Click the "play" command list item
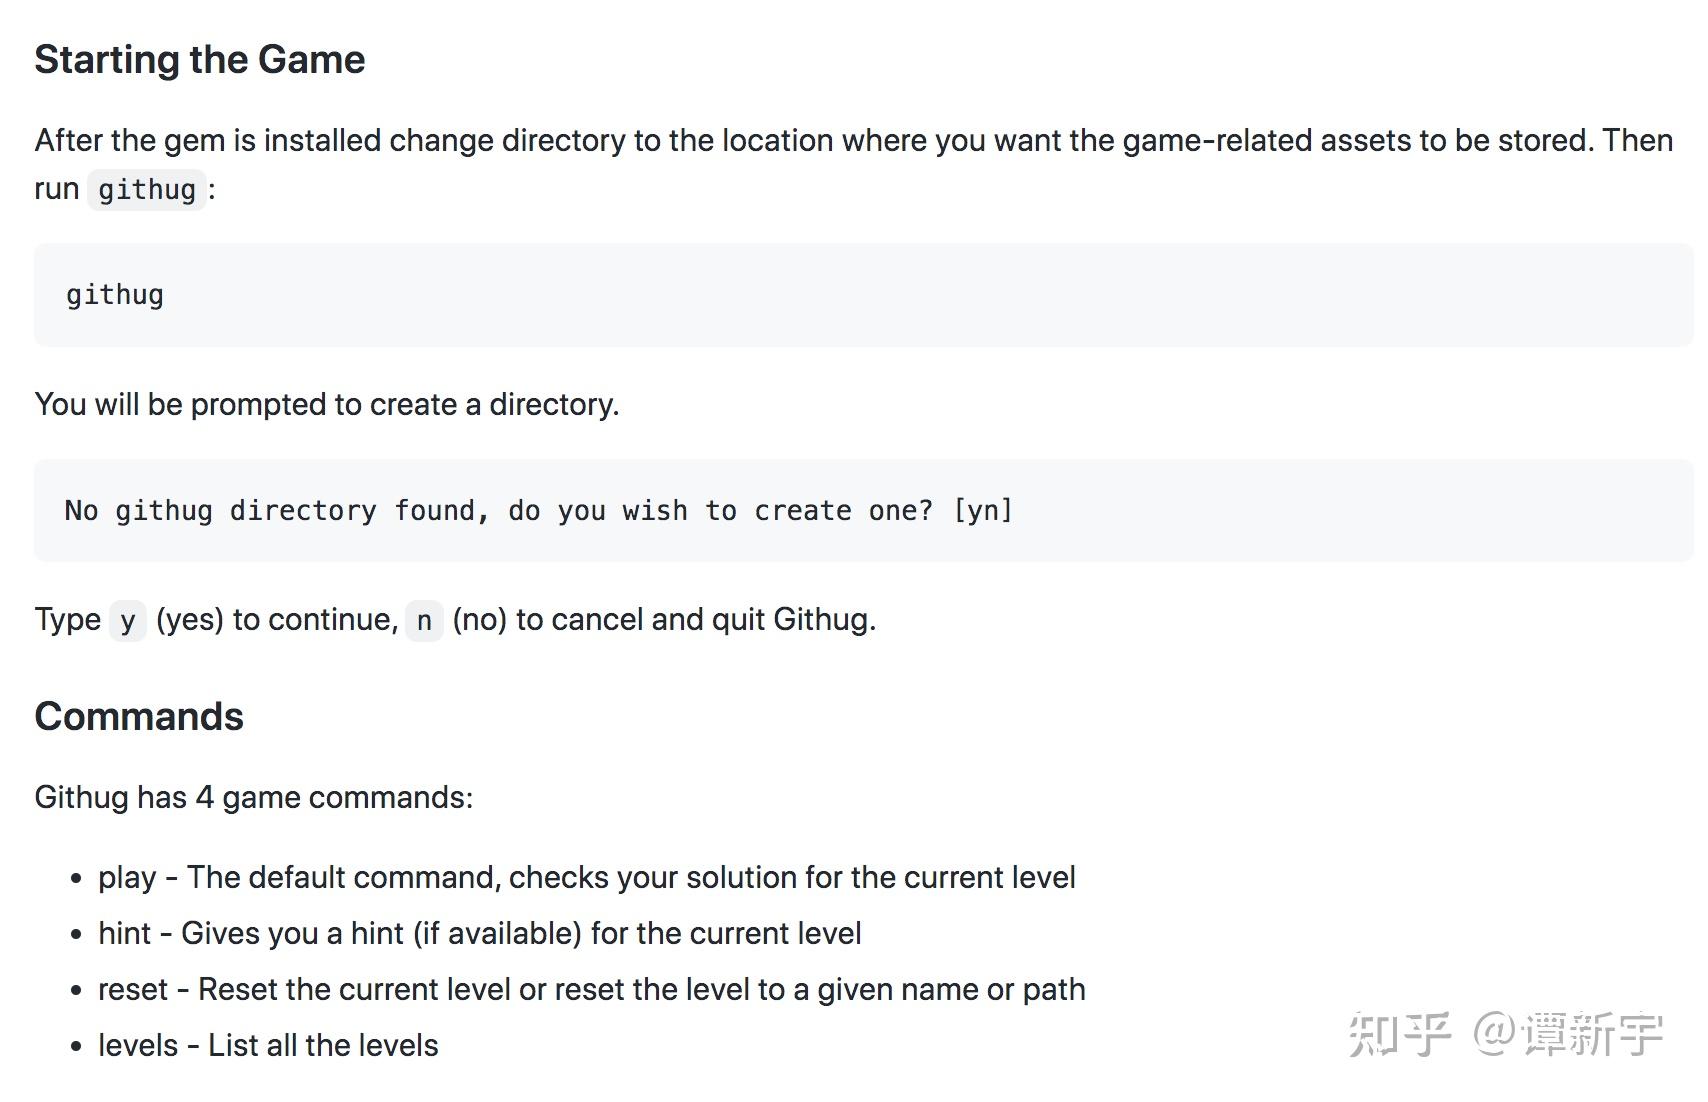The image size is (1708, 1102). tap(586, 877)
